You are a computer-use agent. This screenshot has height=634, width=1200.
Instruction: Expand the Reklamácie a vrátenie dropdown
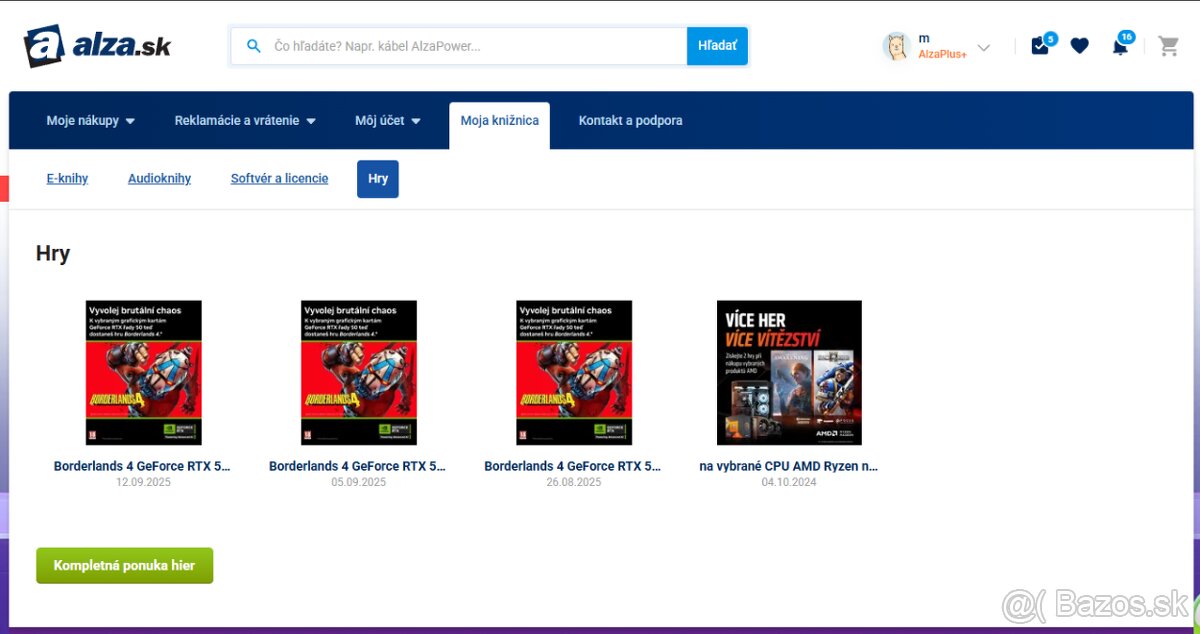(245, 121)
